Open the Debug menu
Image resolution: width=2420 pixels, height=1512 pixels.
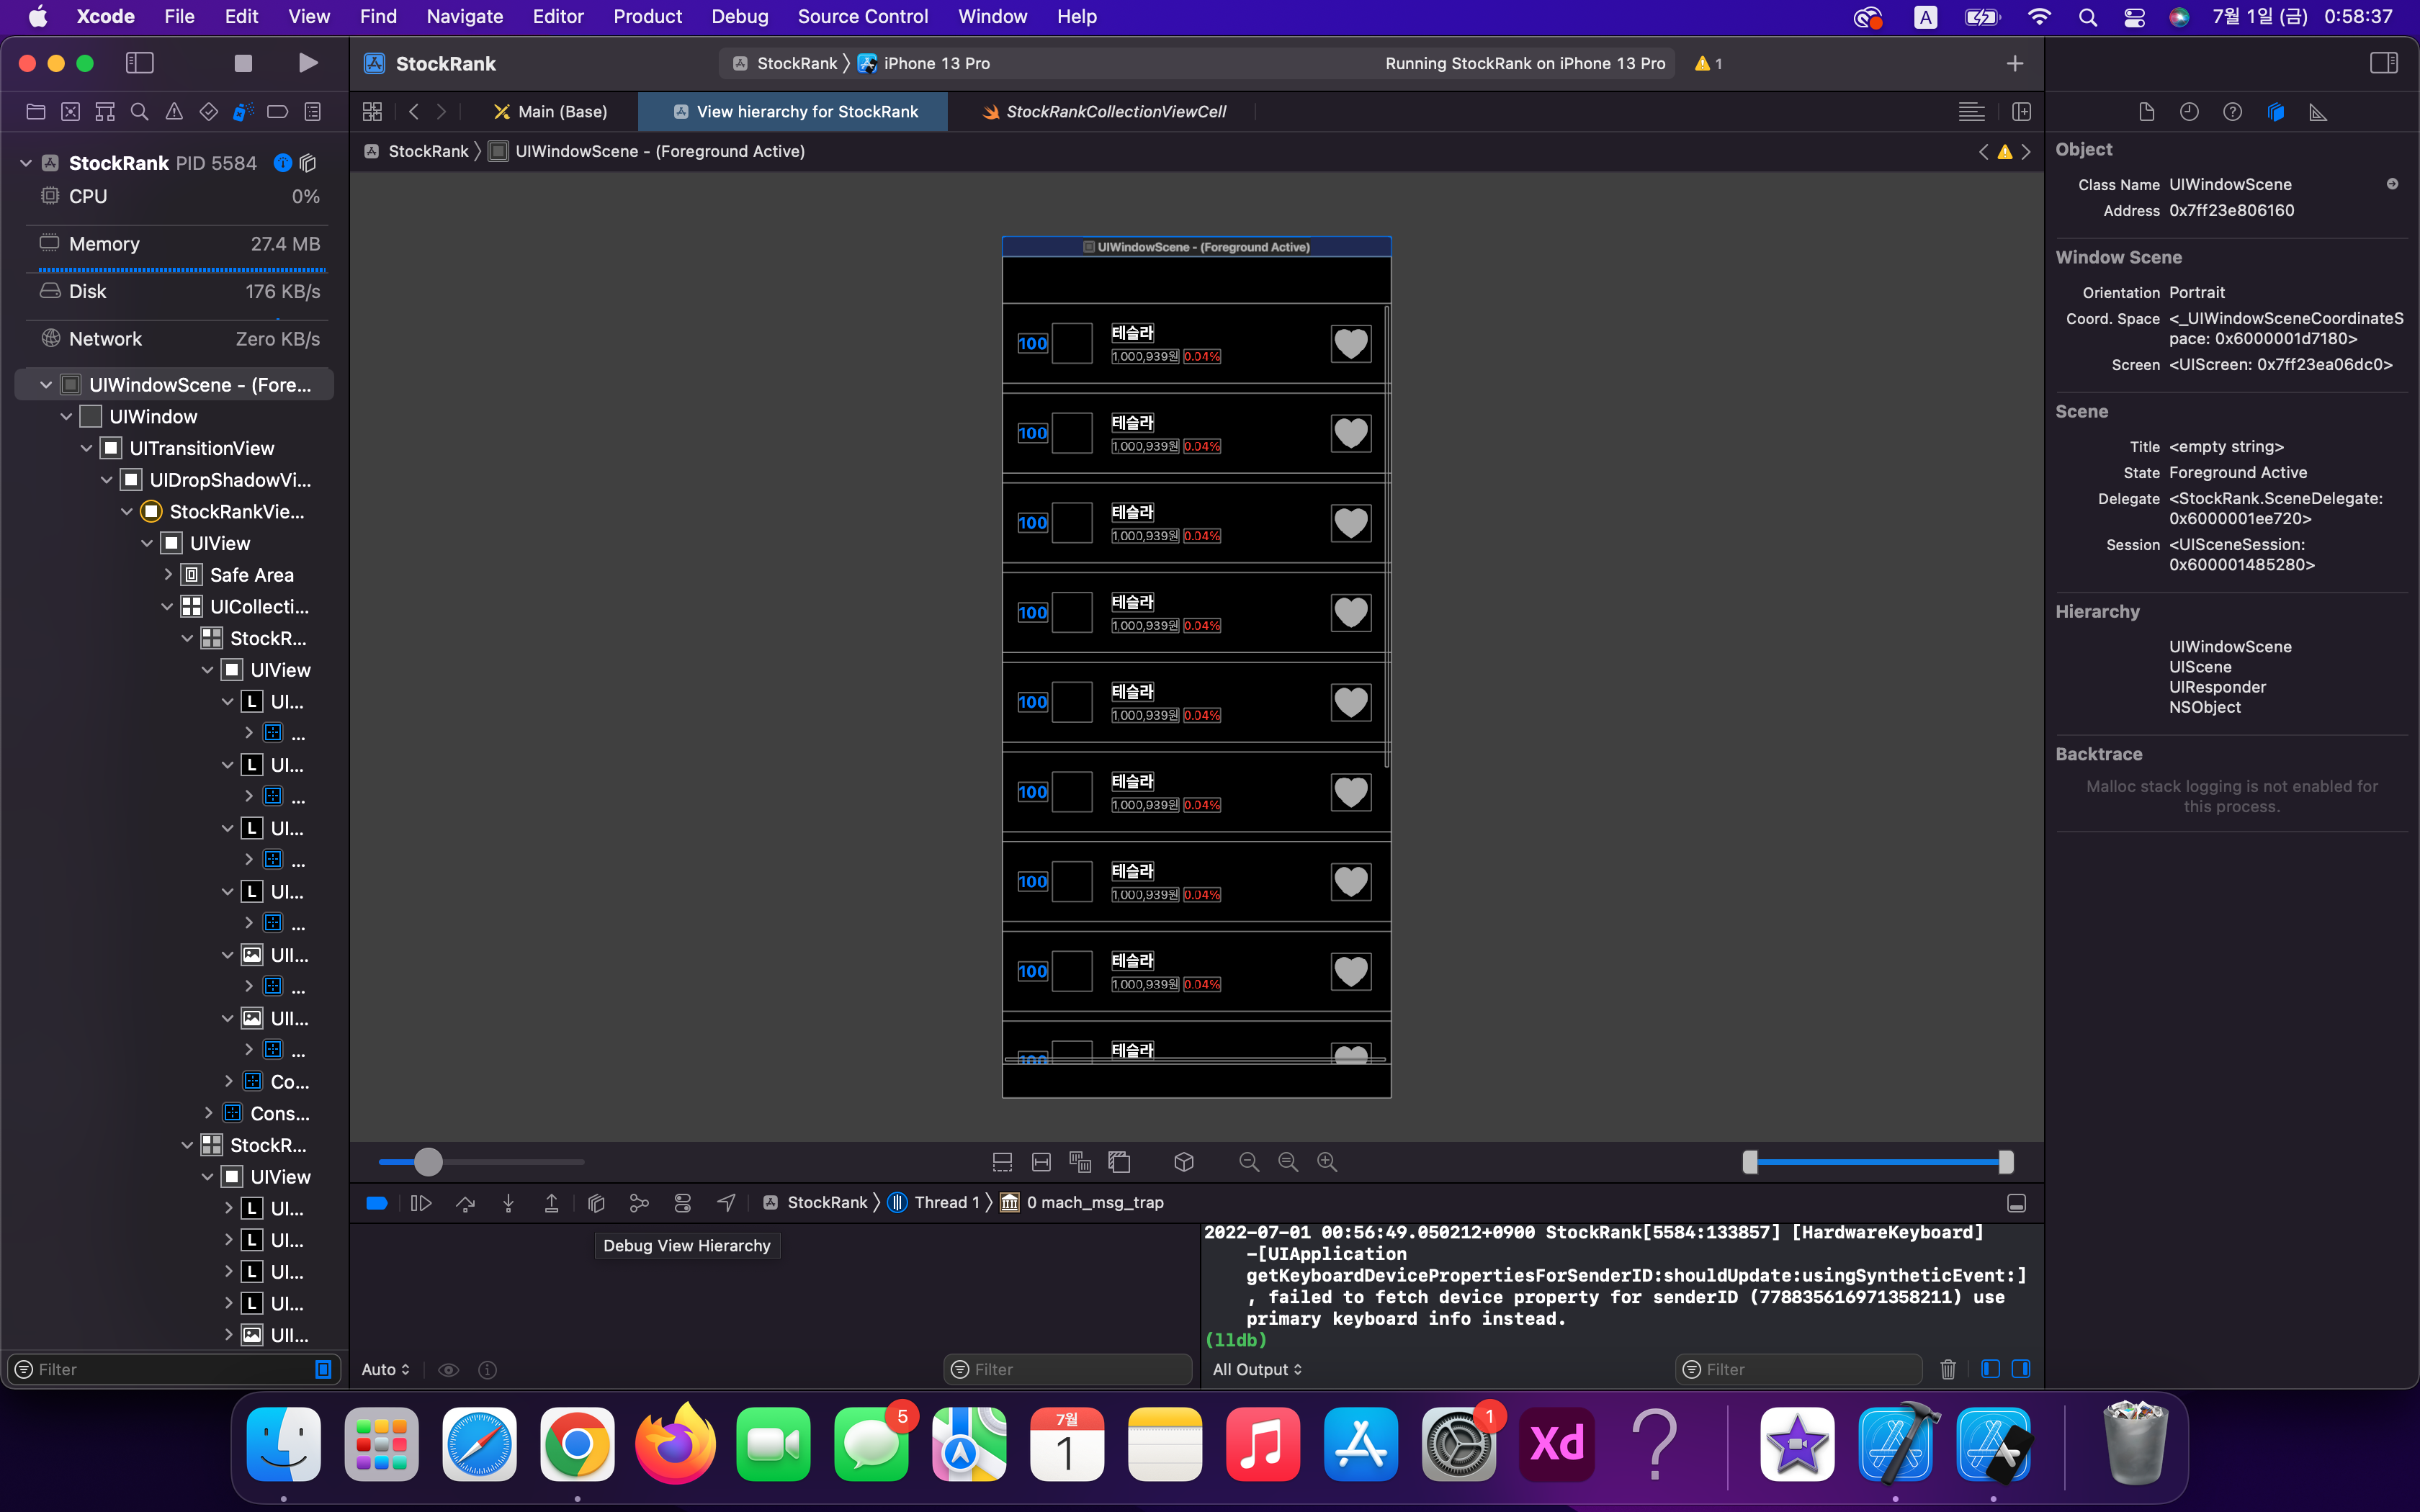click(x=739, y=16)
